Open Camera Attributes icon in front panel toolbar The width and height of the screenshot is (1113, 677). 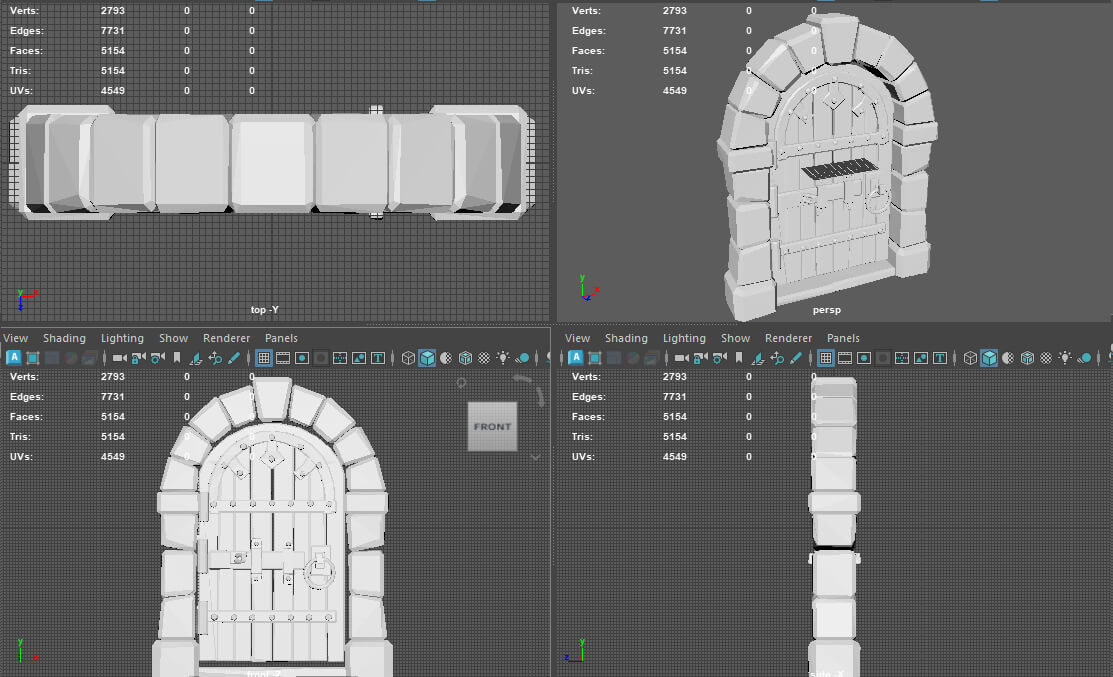click(x=158, y=358)
